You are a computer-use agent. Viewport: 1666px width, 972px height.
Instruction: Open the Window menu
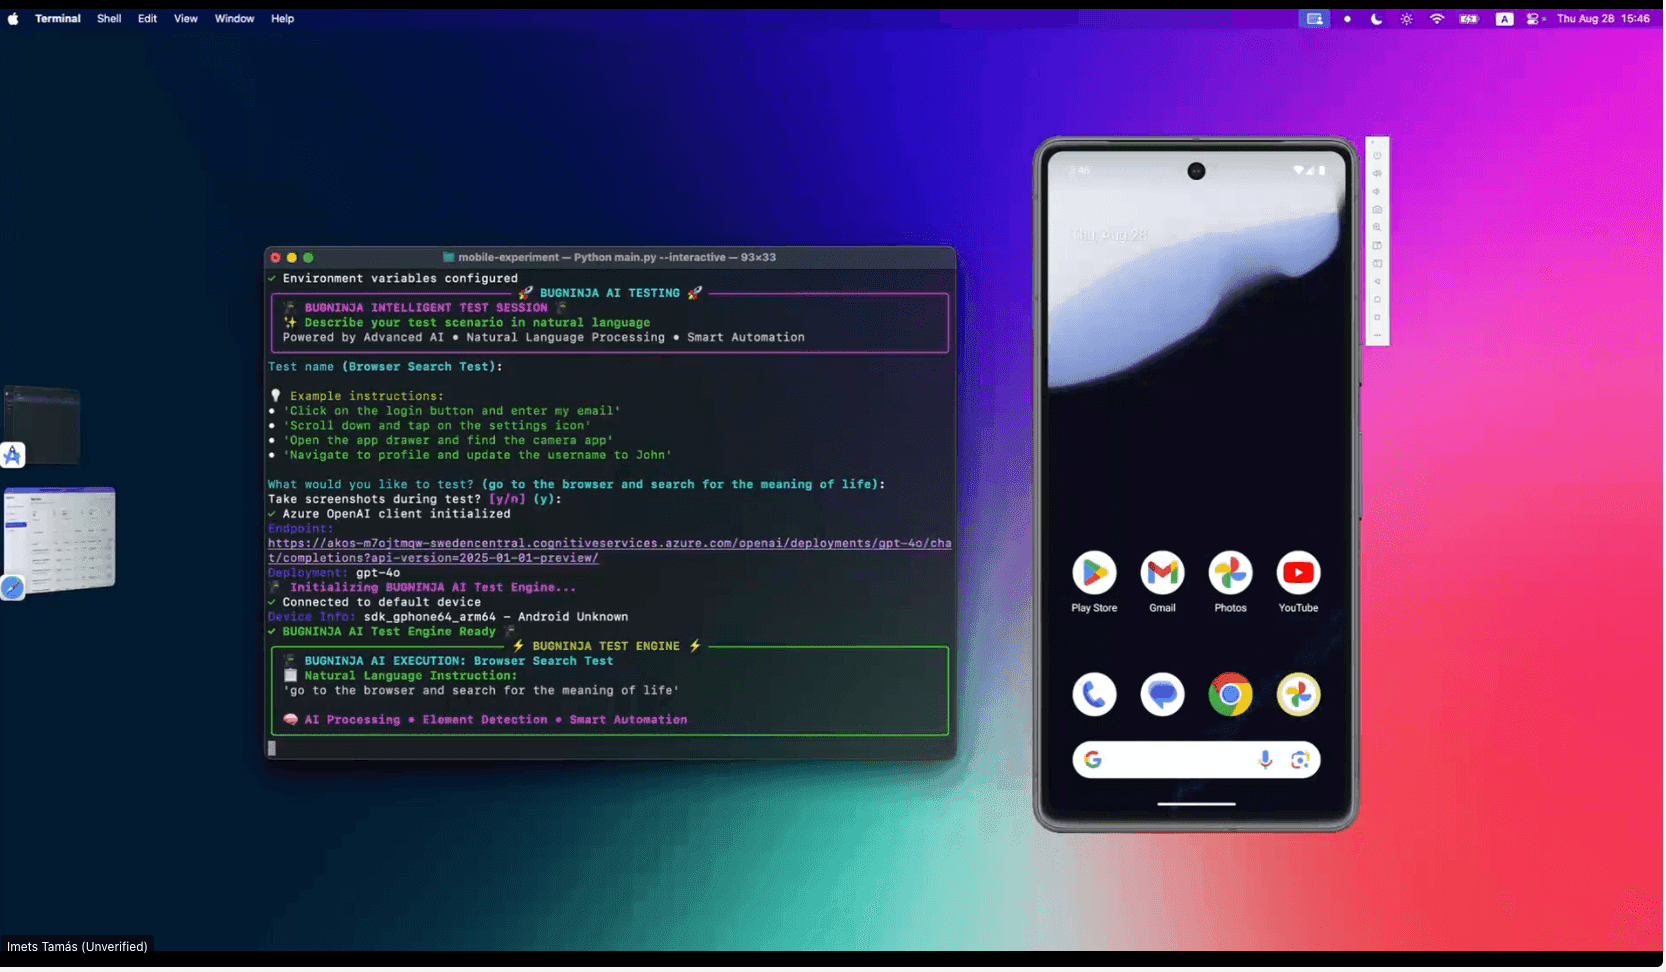click(x=235, y=19)
